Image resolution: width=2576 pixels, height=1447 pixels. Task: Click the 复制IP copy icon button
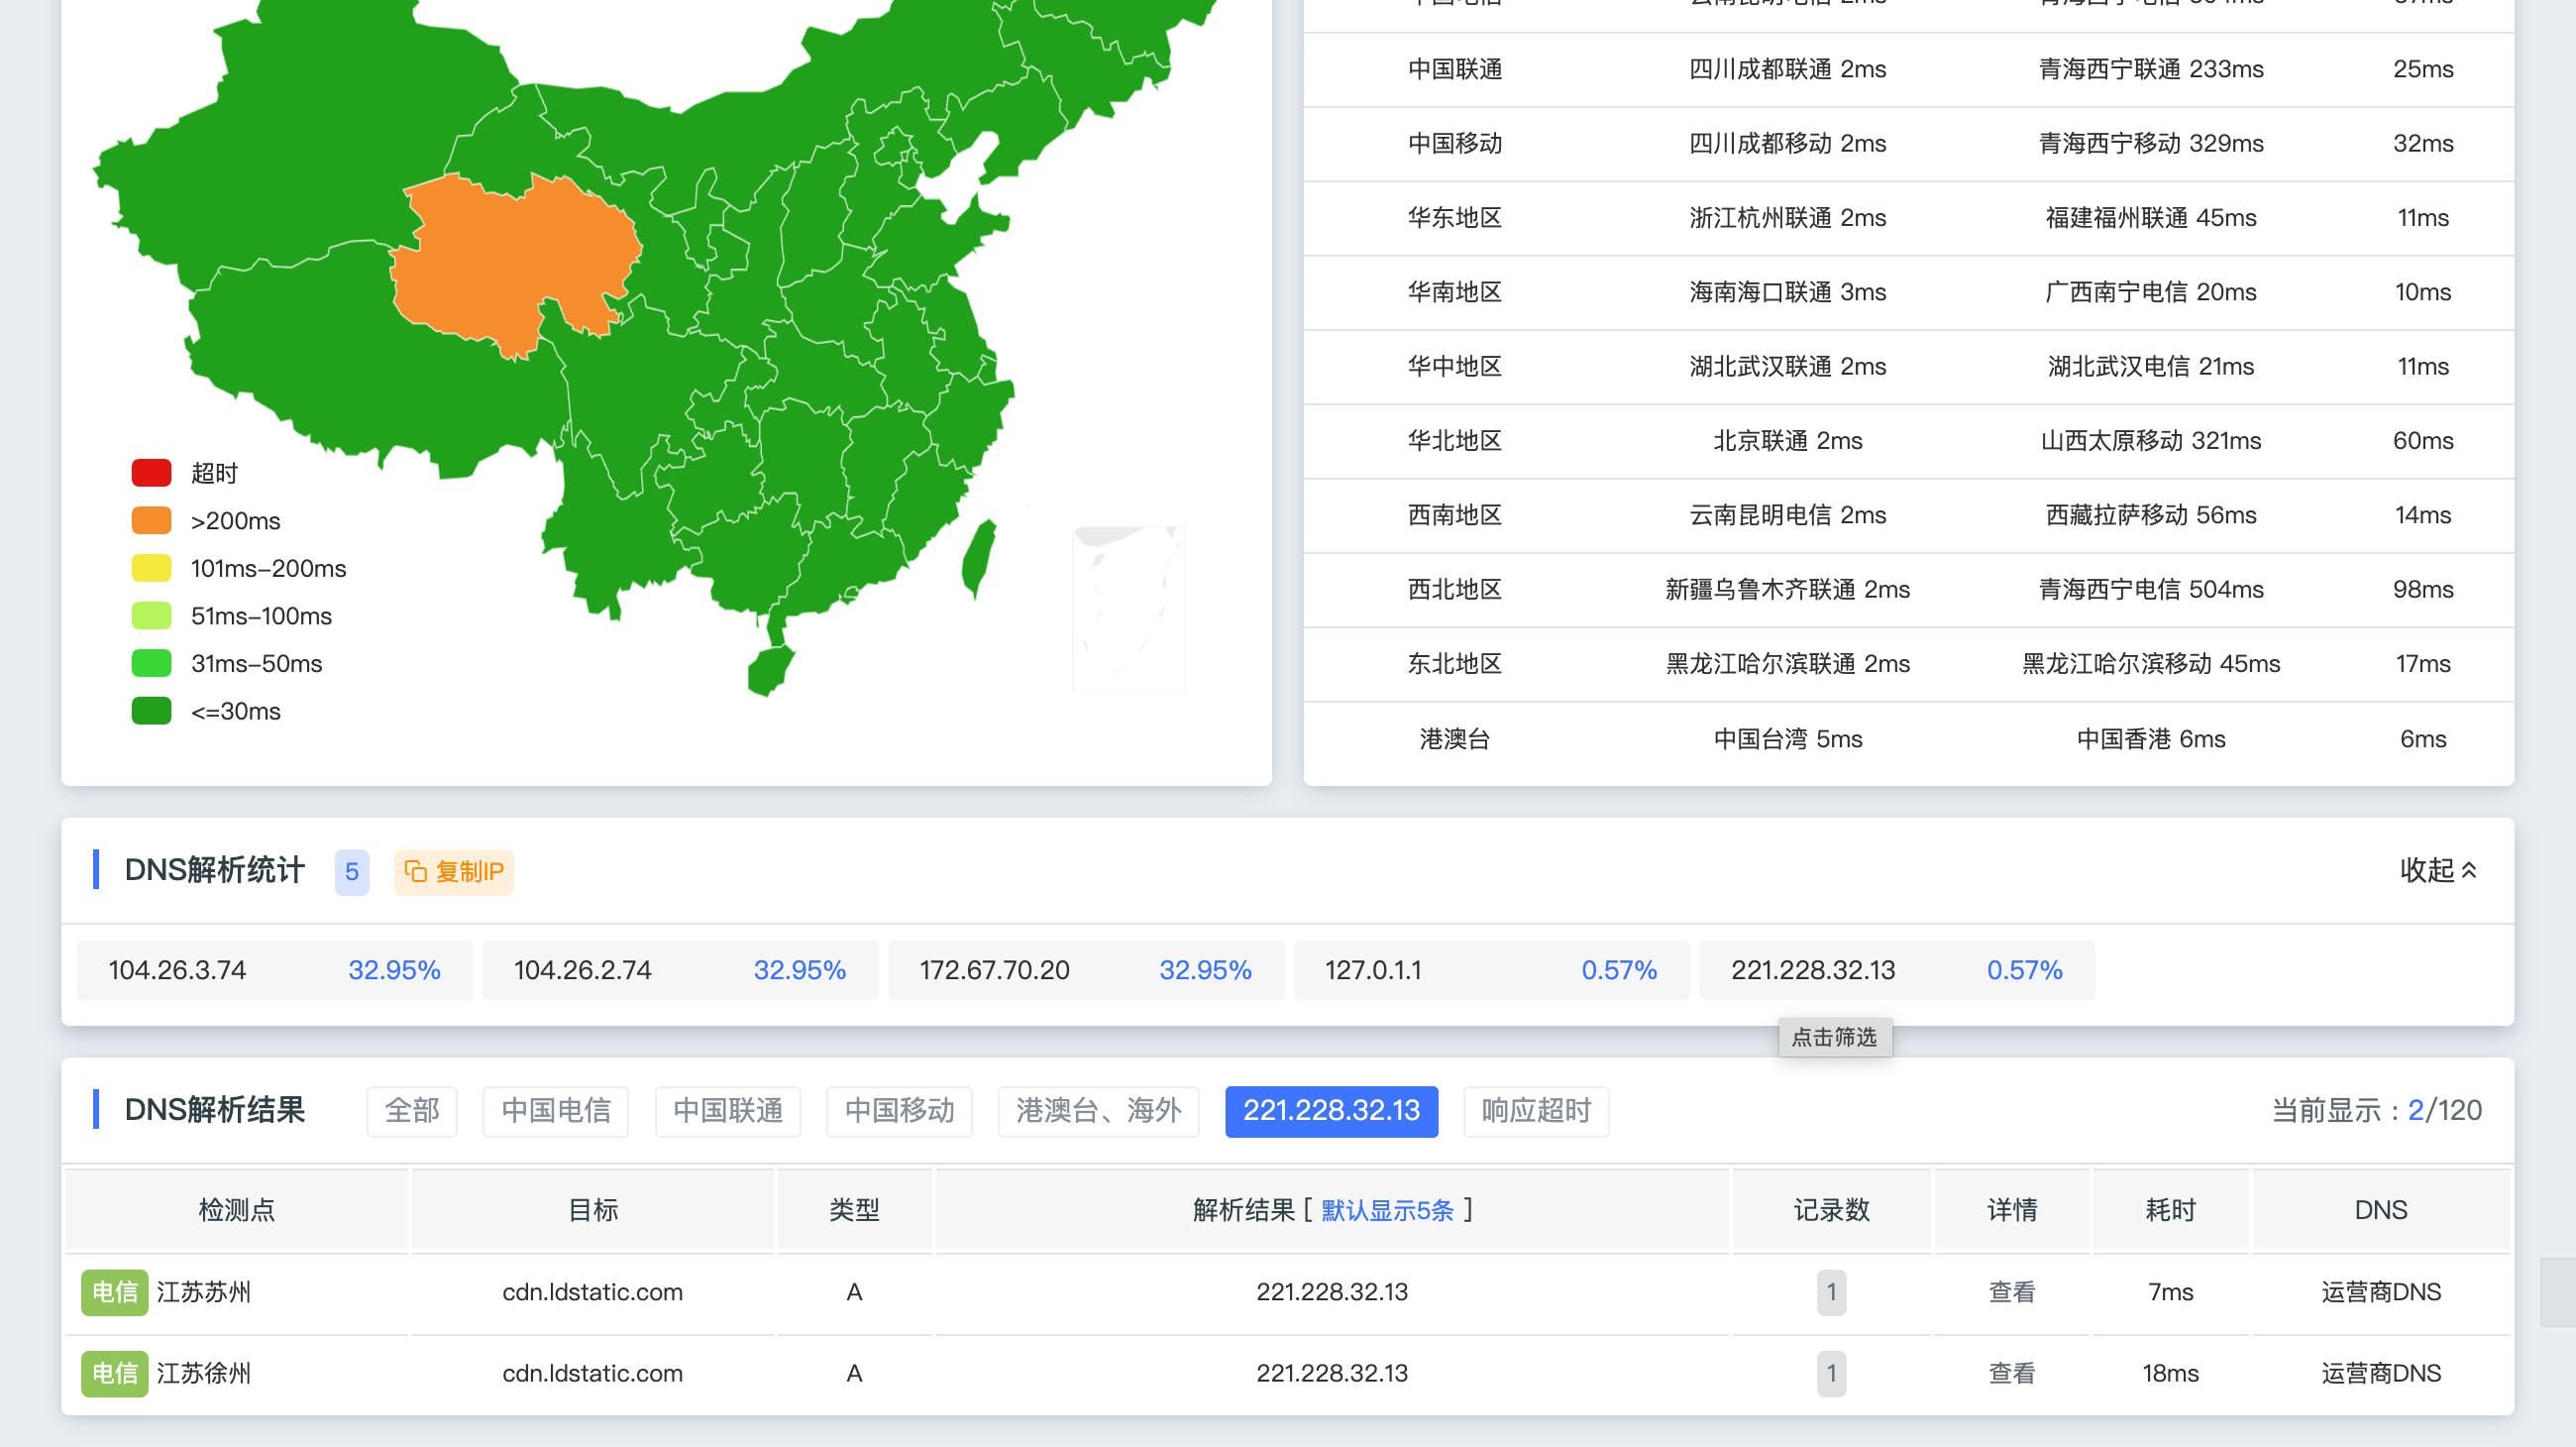tap(453, 872)
